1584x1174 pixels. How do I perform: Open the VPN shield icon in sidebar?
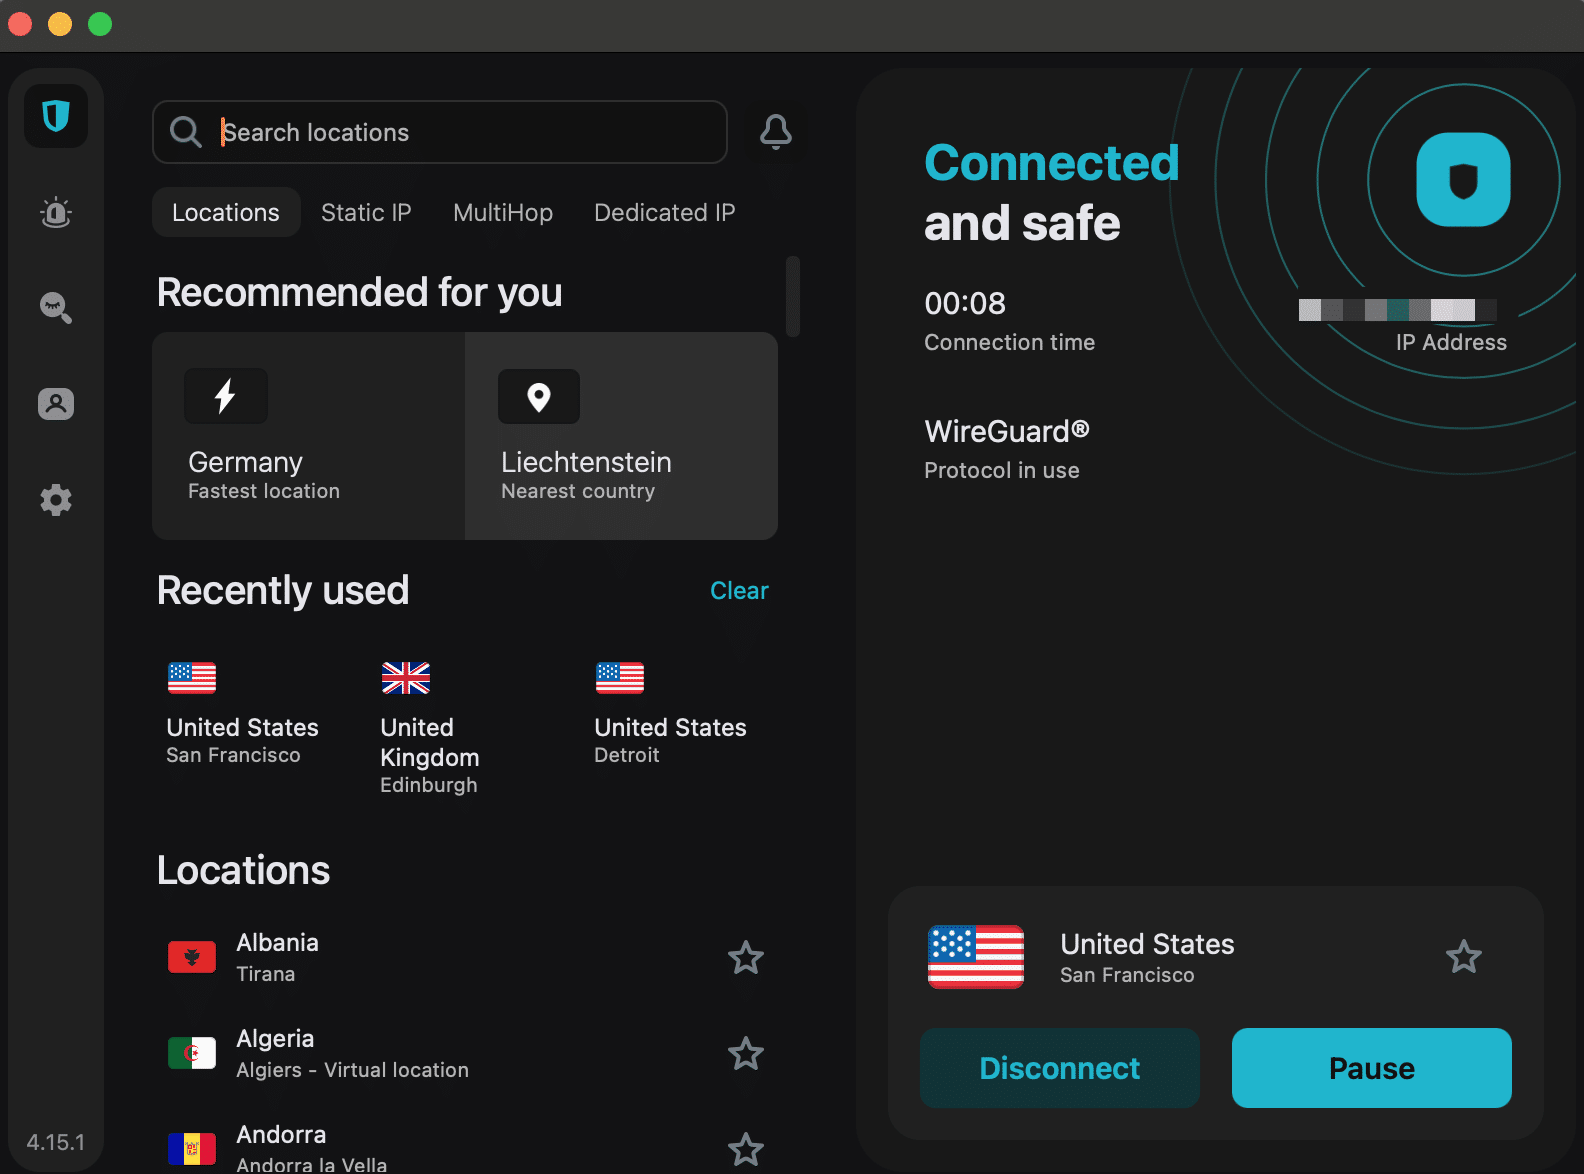click(56, 116)
